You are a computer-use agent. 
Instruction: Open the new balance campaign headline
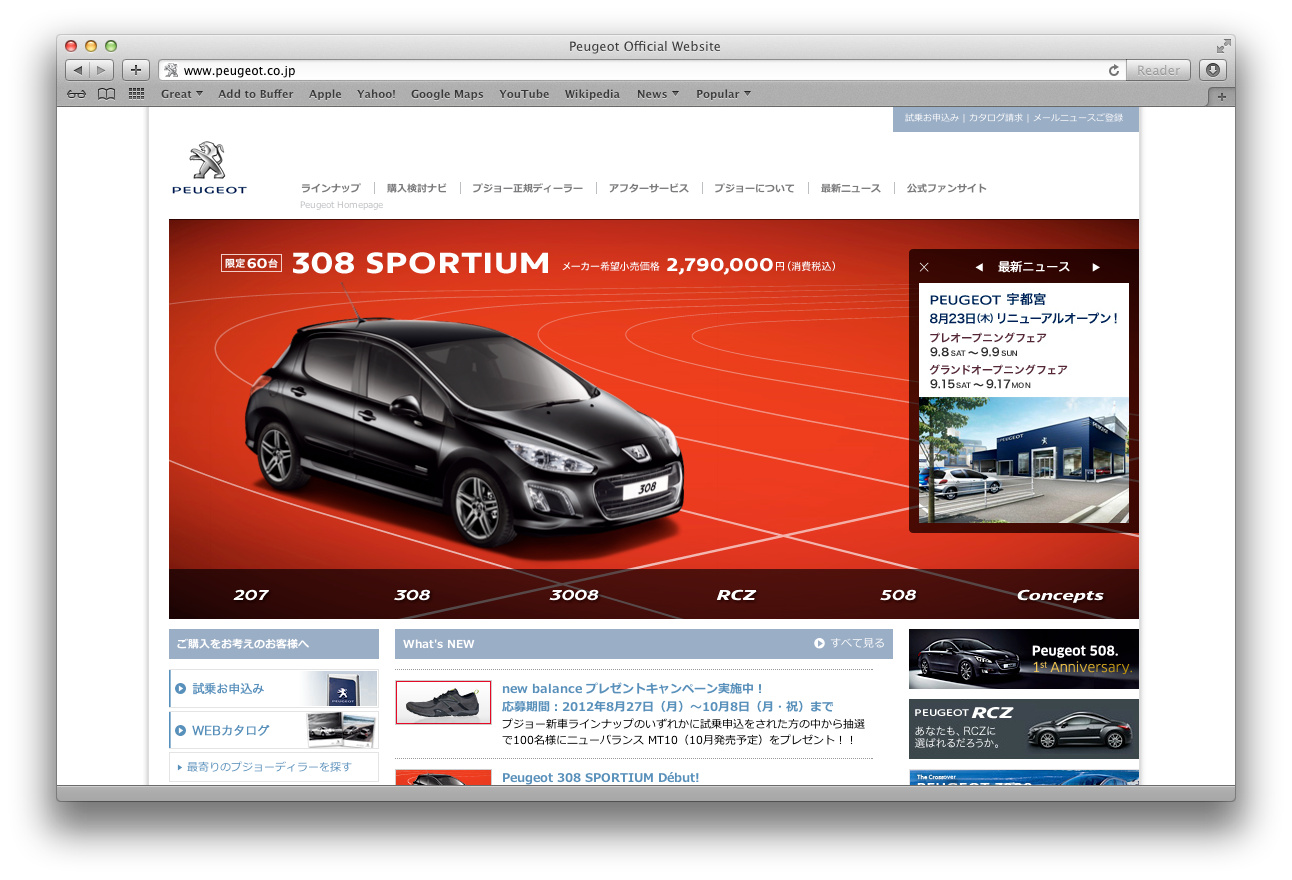tap(633, 689)
